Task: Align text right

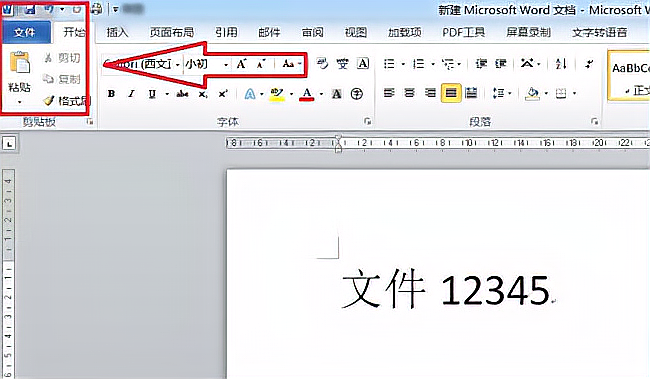Action: click(430, 93)
